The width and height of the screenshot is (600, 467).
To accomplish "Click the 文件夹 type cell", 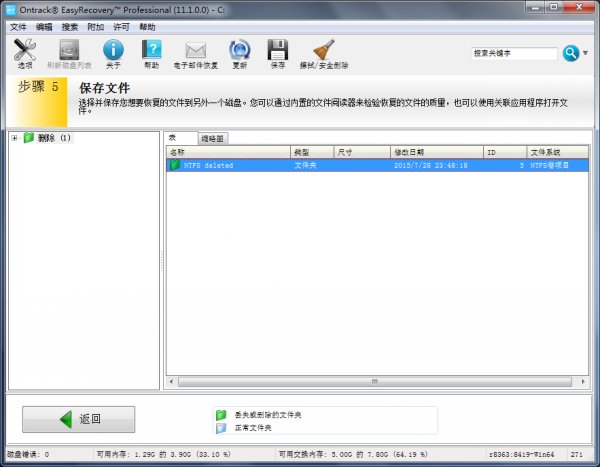I will pyautogui.click(x=305, y=165).
